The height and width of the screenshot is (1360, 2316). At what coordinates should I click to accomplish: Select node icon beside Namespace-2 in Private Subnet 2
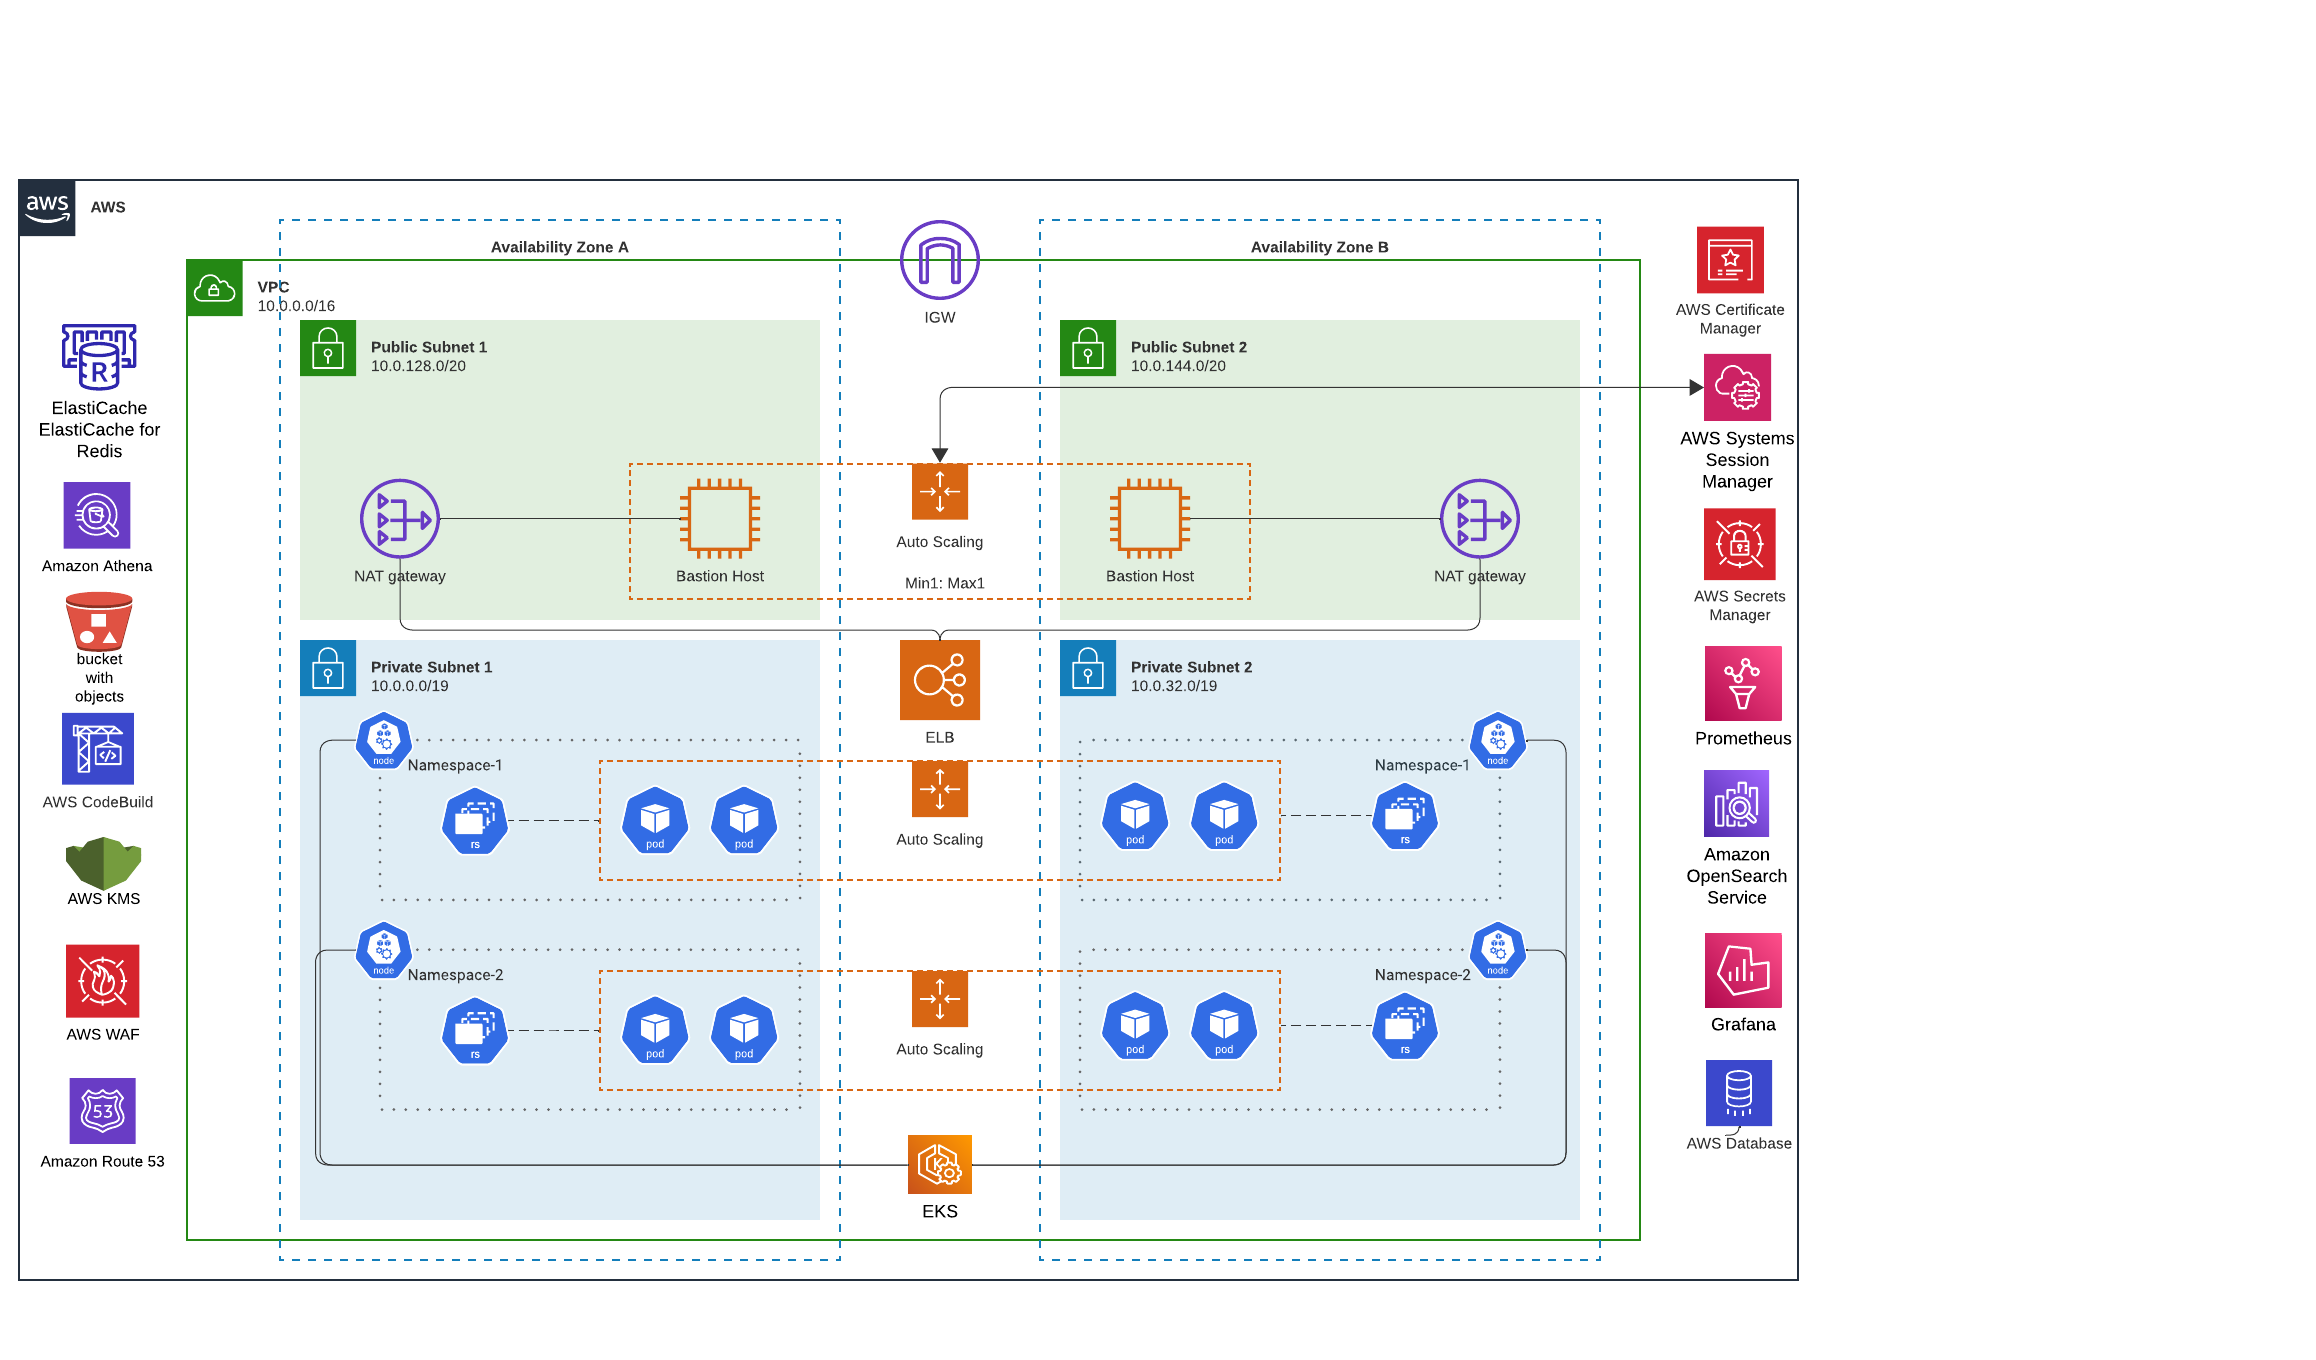[1498, 951]
